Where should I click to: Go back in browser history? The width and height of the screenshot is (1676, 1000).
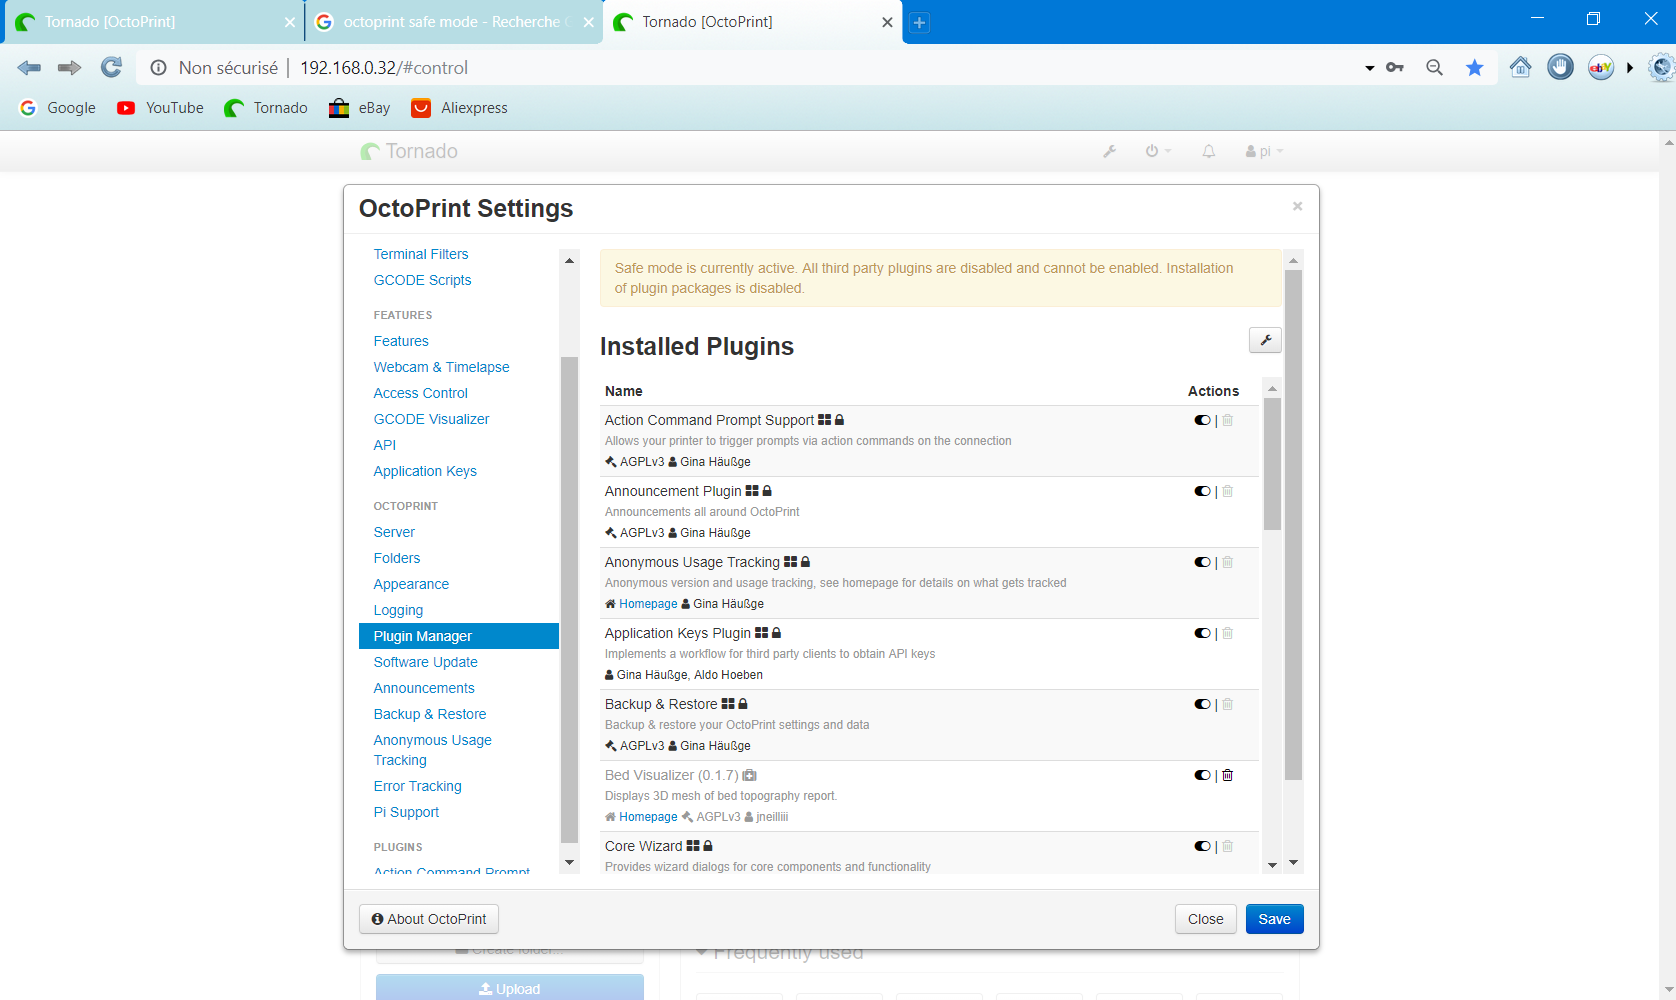pos(29,67)
